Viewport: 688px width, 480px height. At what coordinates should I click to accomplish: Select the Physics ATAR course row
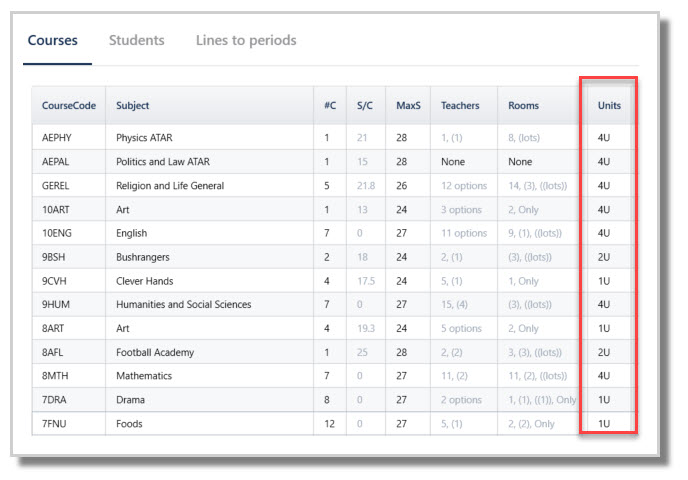click(333, 138)
